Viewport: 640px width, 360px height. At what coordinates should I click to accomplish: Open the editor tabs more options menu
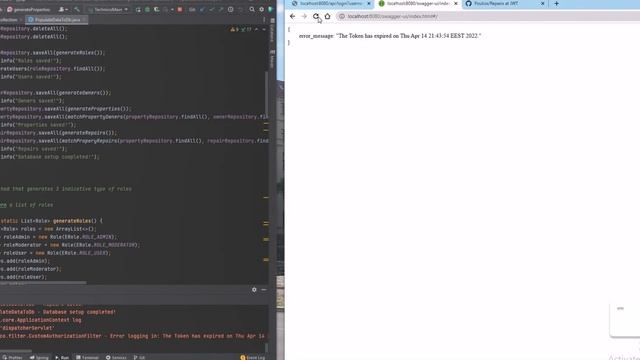(x=264, y=20)
